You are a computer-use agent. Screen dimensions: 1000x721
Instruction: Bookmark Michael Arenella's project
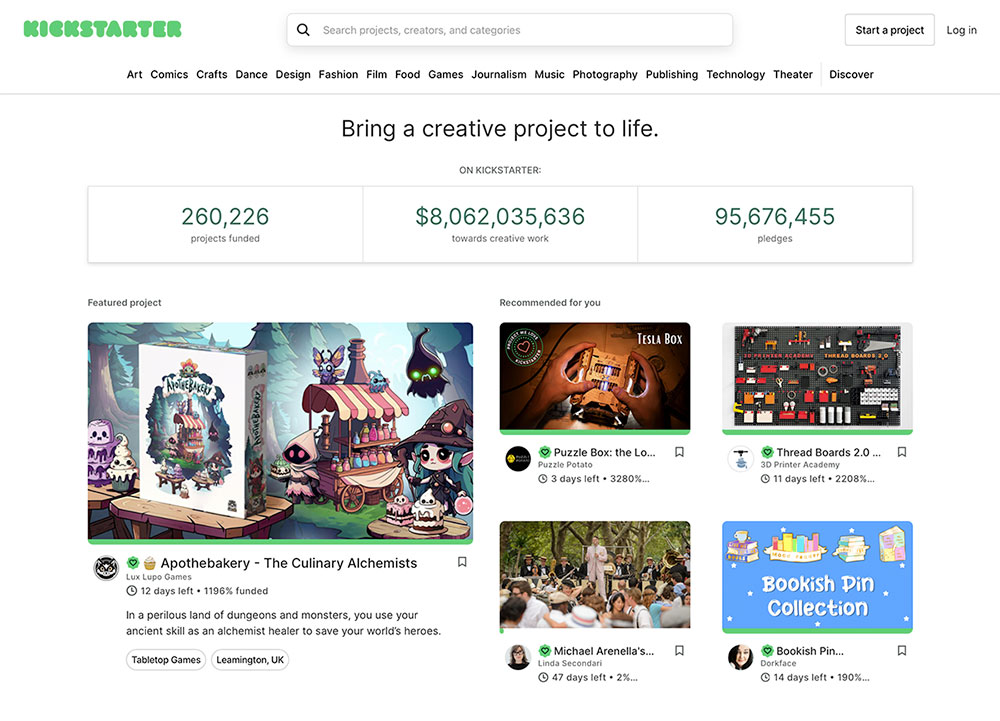(679, 650)
